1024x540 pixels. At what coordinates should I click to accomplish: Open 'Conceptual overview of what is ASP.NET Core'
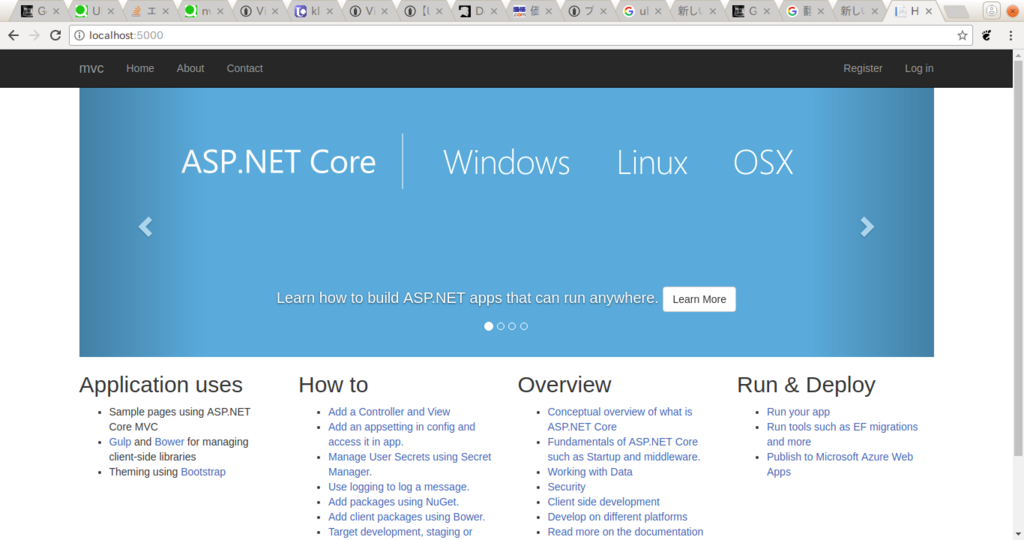[x=620, y=419]
